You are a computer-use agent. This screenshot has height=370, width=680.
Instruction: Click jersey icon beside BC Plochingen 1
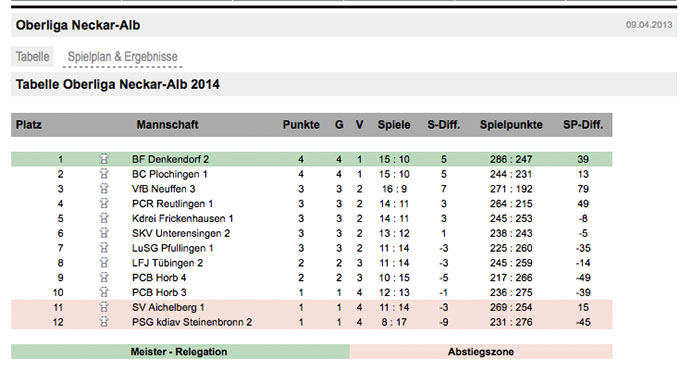coord(104,174)
